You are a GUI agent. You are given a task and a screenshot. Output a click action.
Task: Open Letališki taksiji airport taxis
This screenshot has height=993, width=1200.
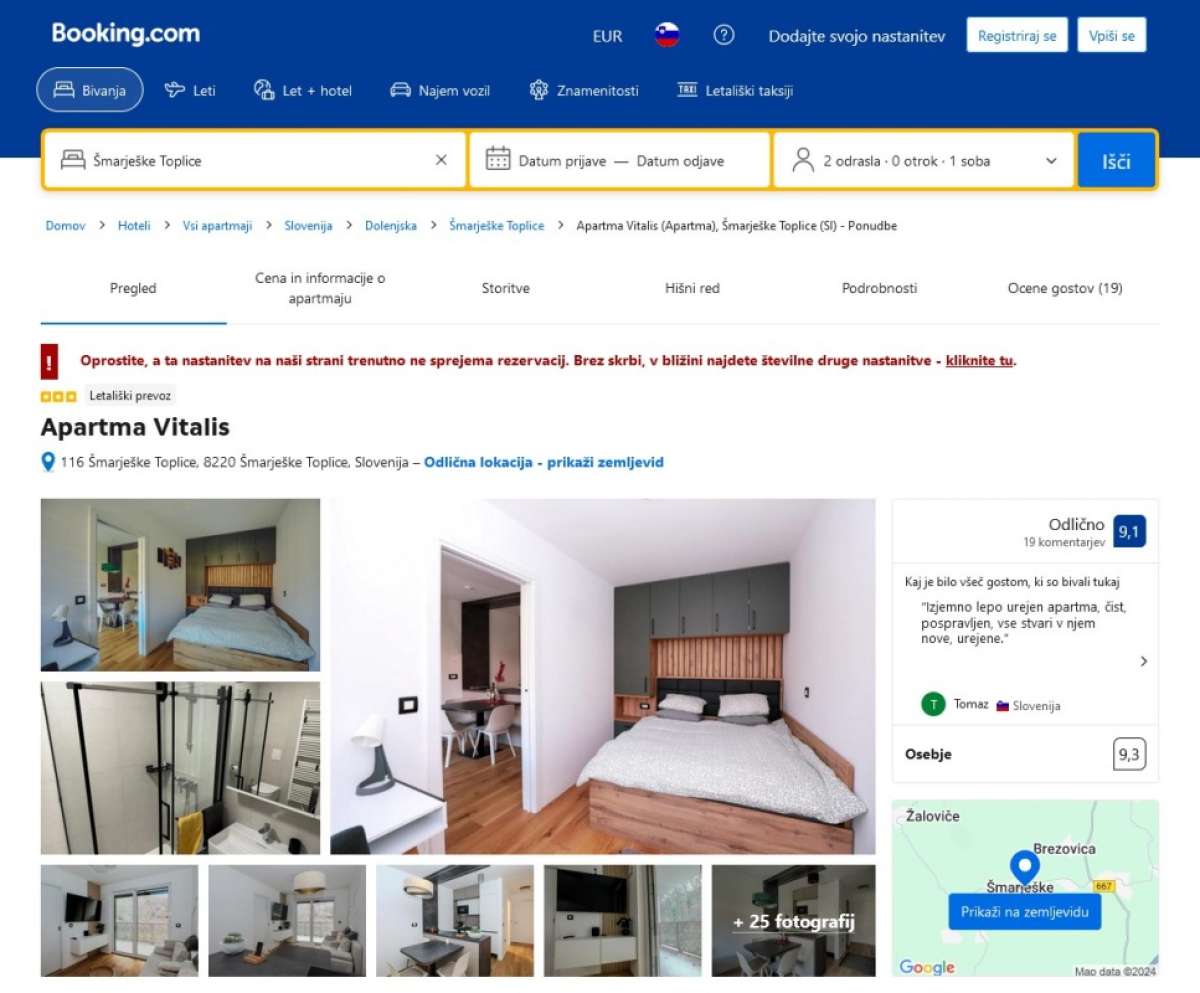(x=735, y=90)
